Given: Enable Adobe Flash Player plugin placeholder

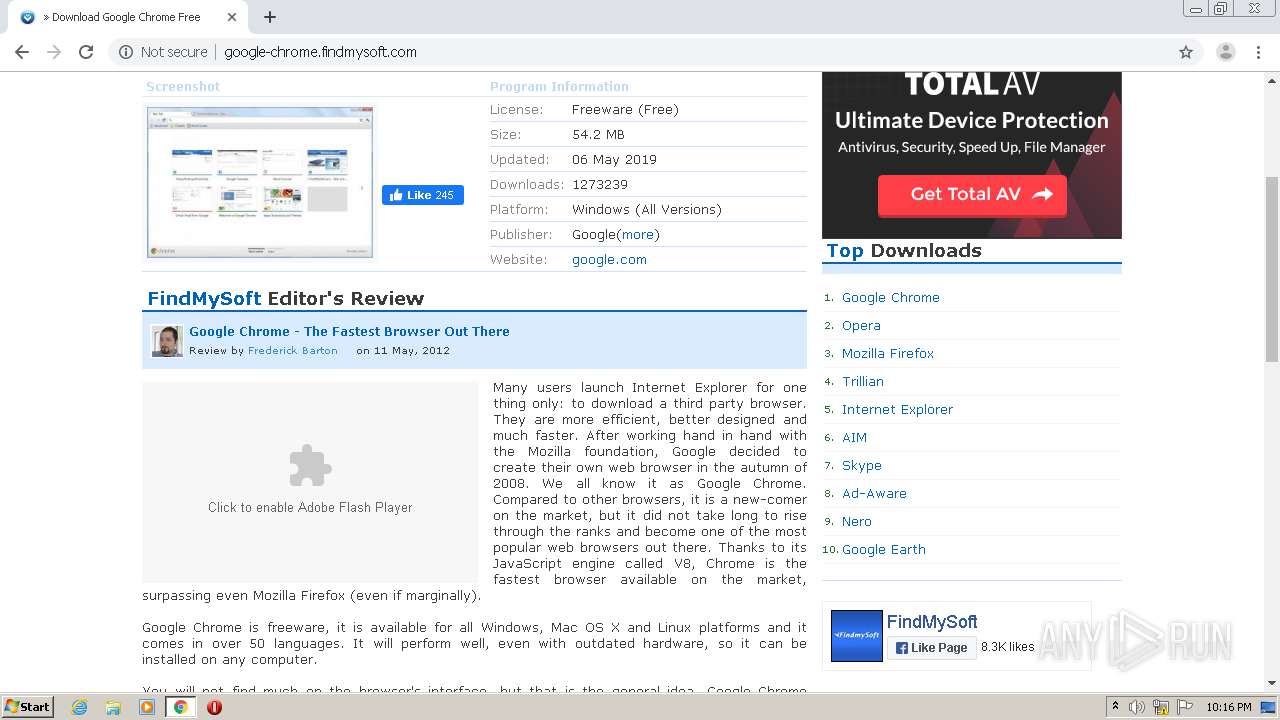Looking at the screenshot, I should tap(310, 482).
